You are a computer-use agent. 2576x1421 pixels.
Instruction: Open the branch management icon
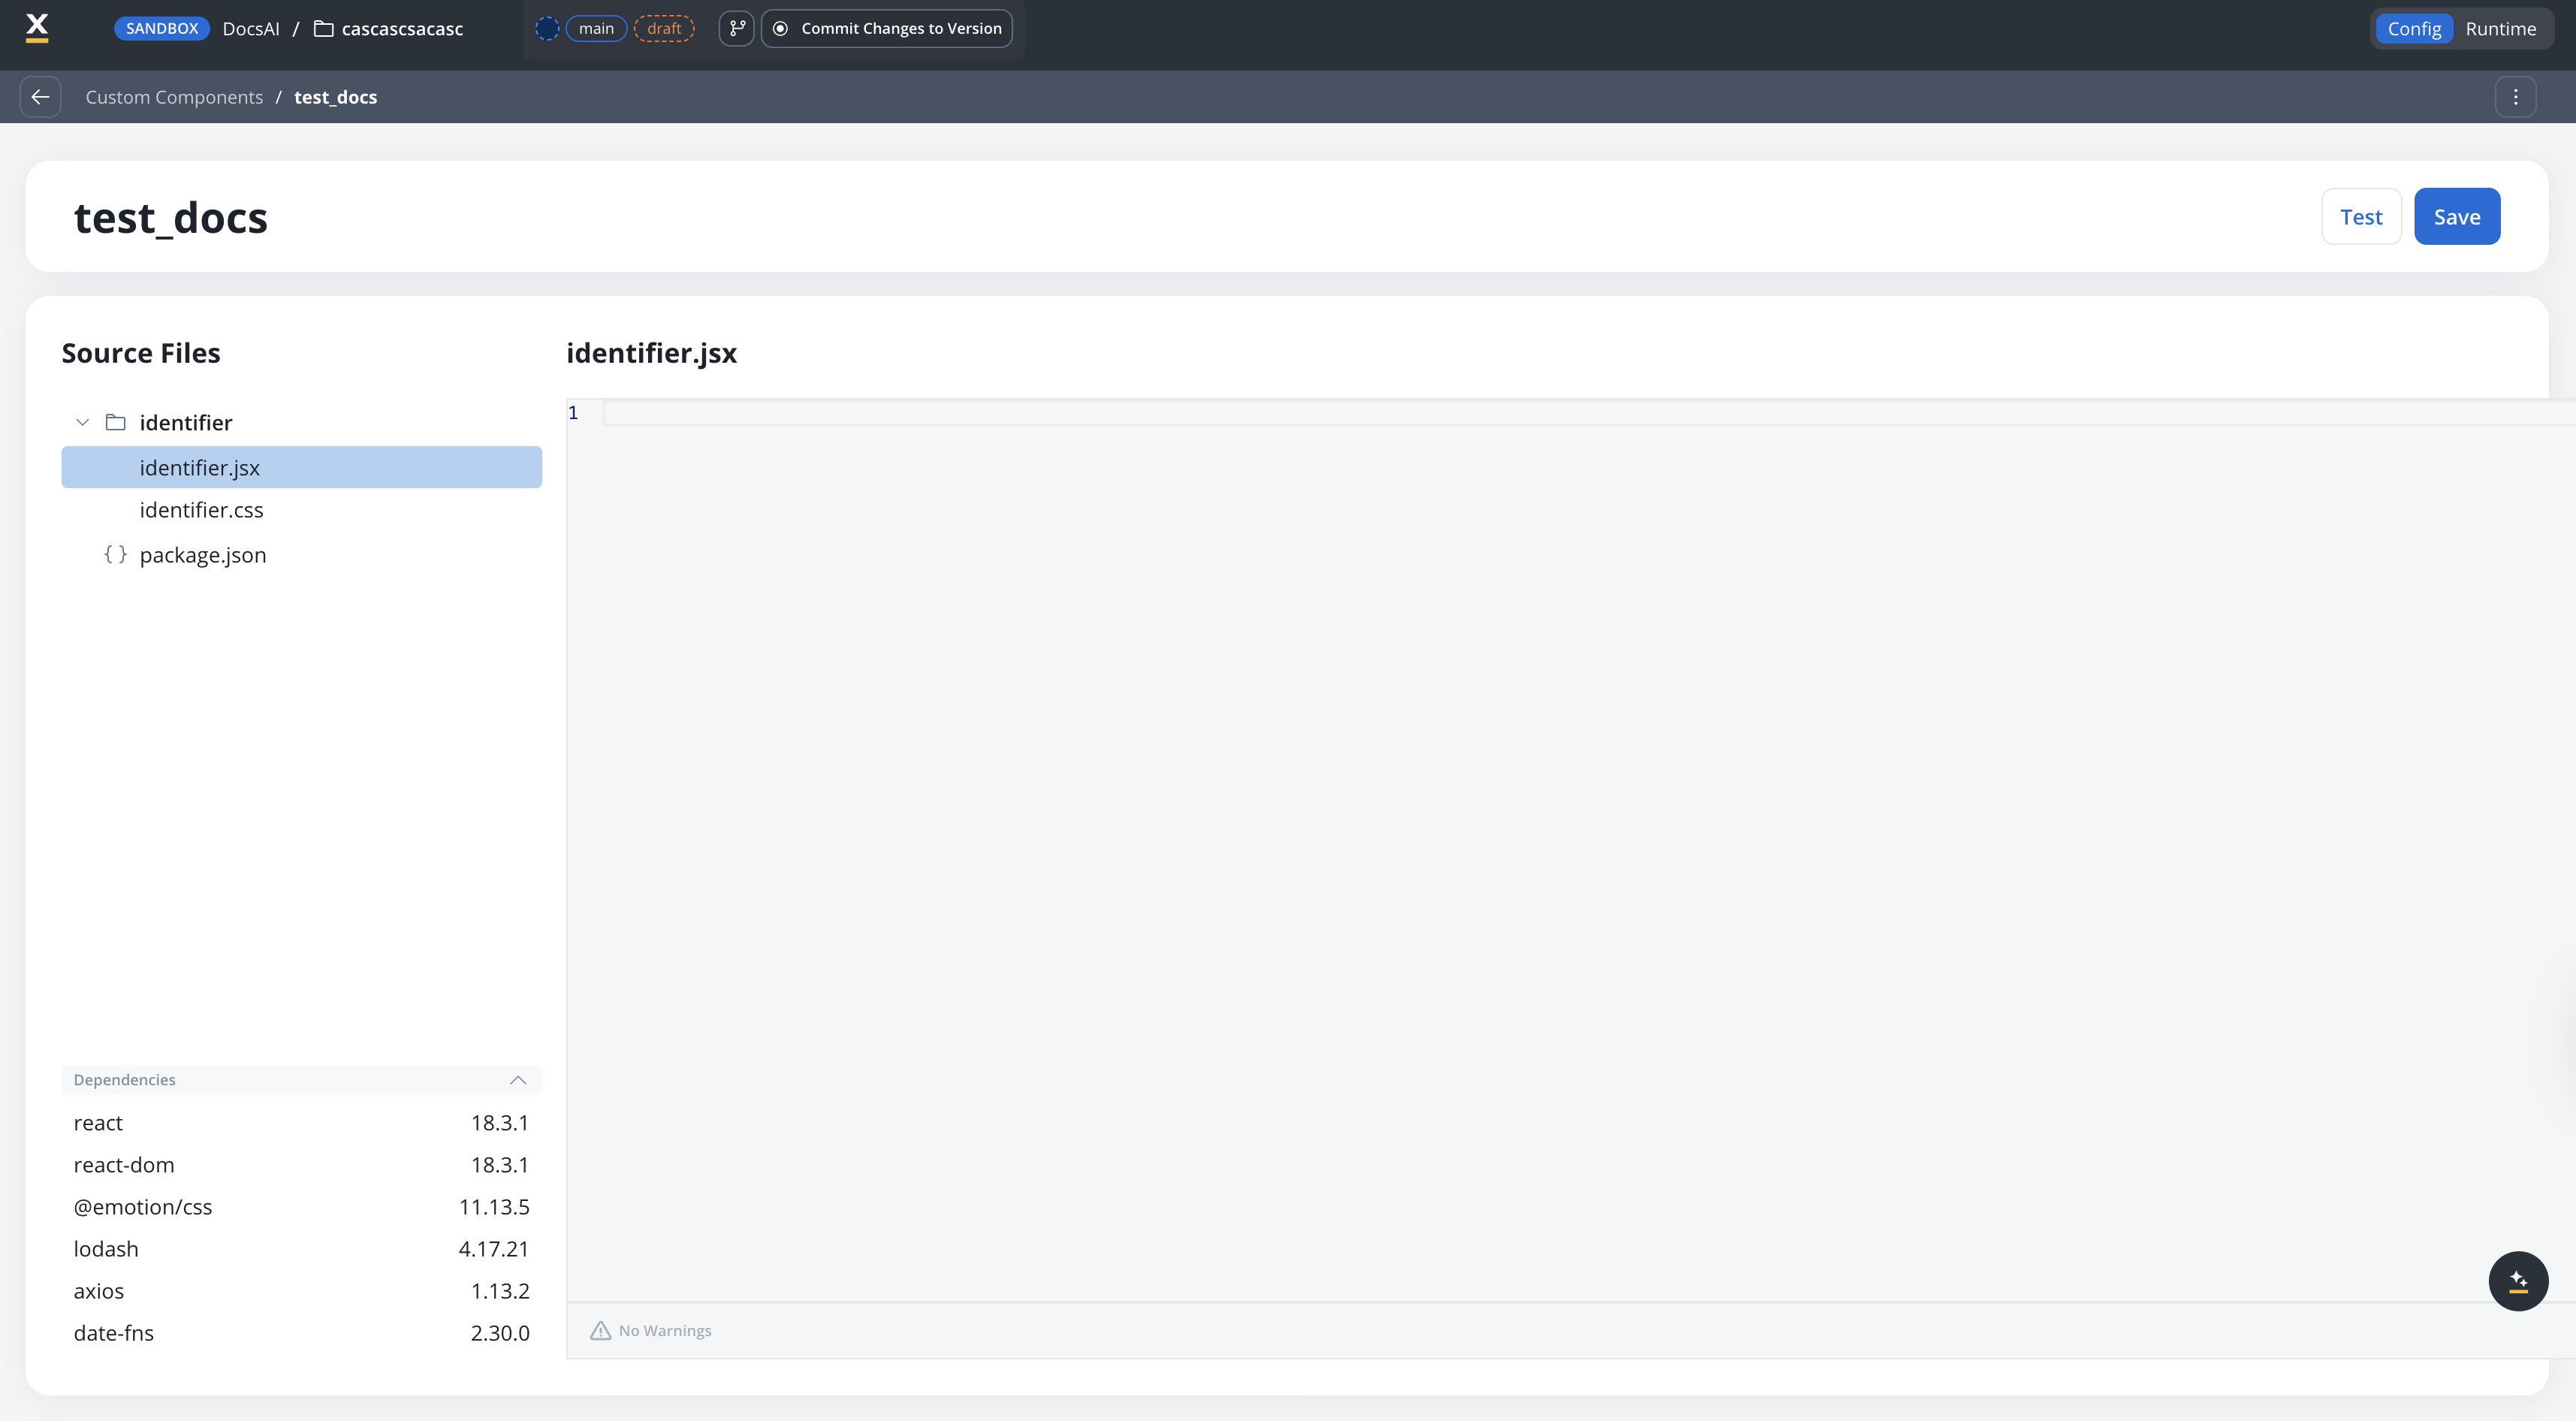(737, 28)
